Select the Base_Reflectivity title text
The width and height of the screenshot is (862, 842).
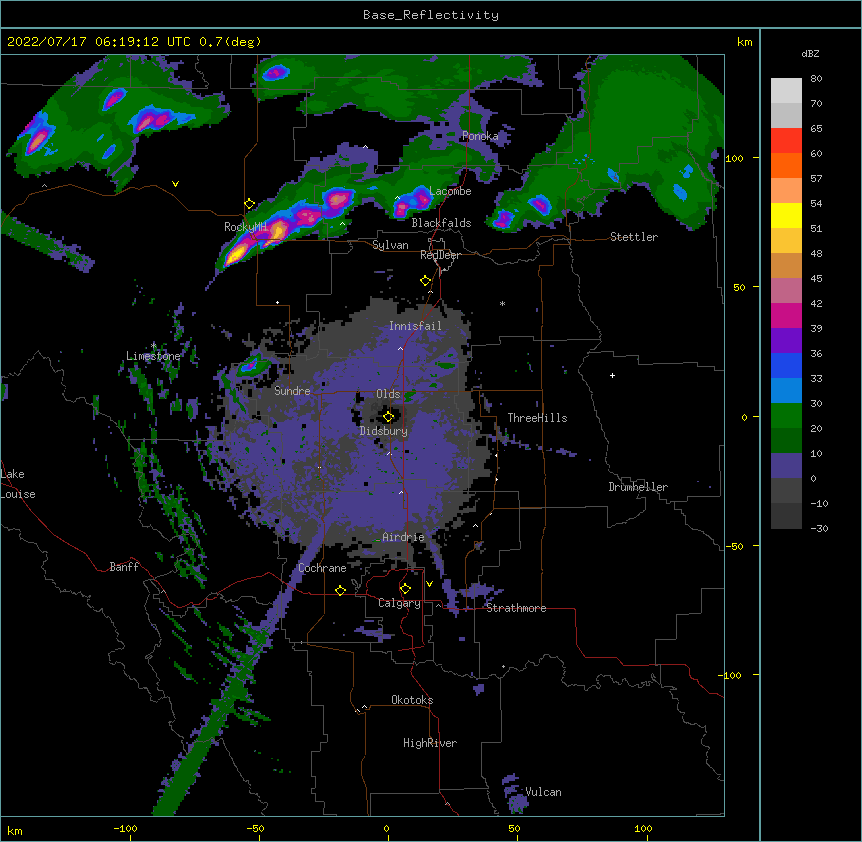tap(431, 15)
